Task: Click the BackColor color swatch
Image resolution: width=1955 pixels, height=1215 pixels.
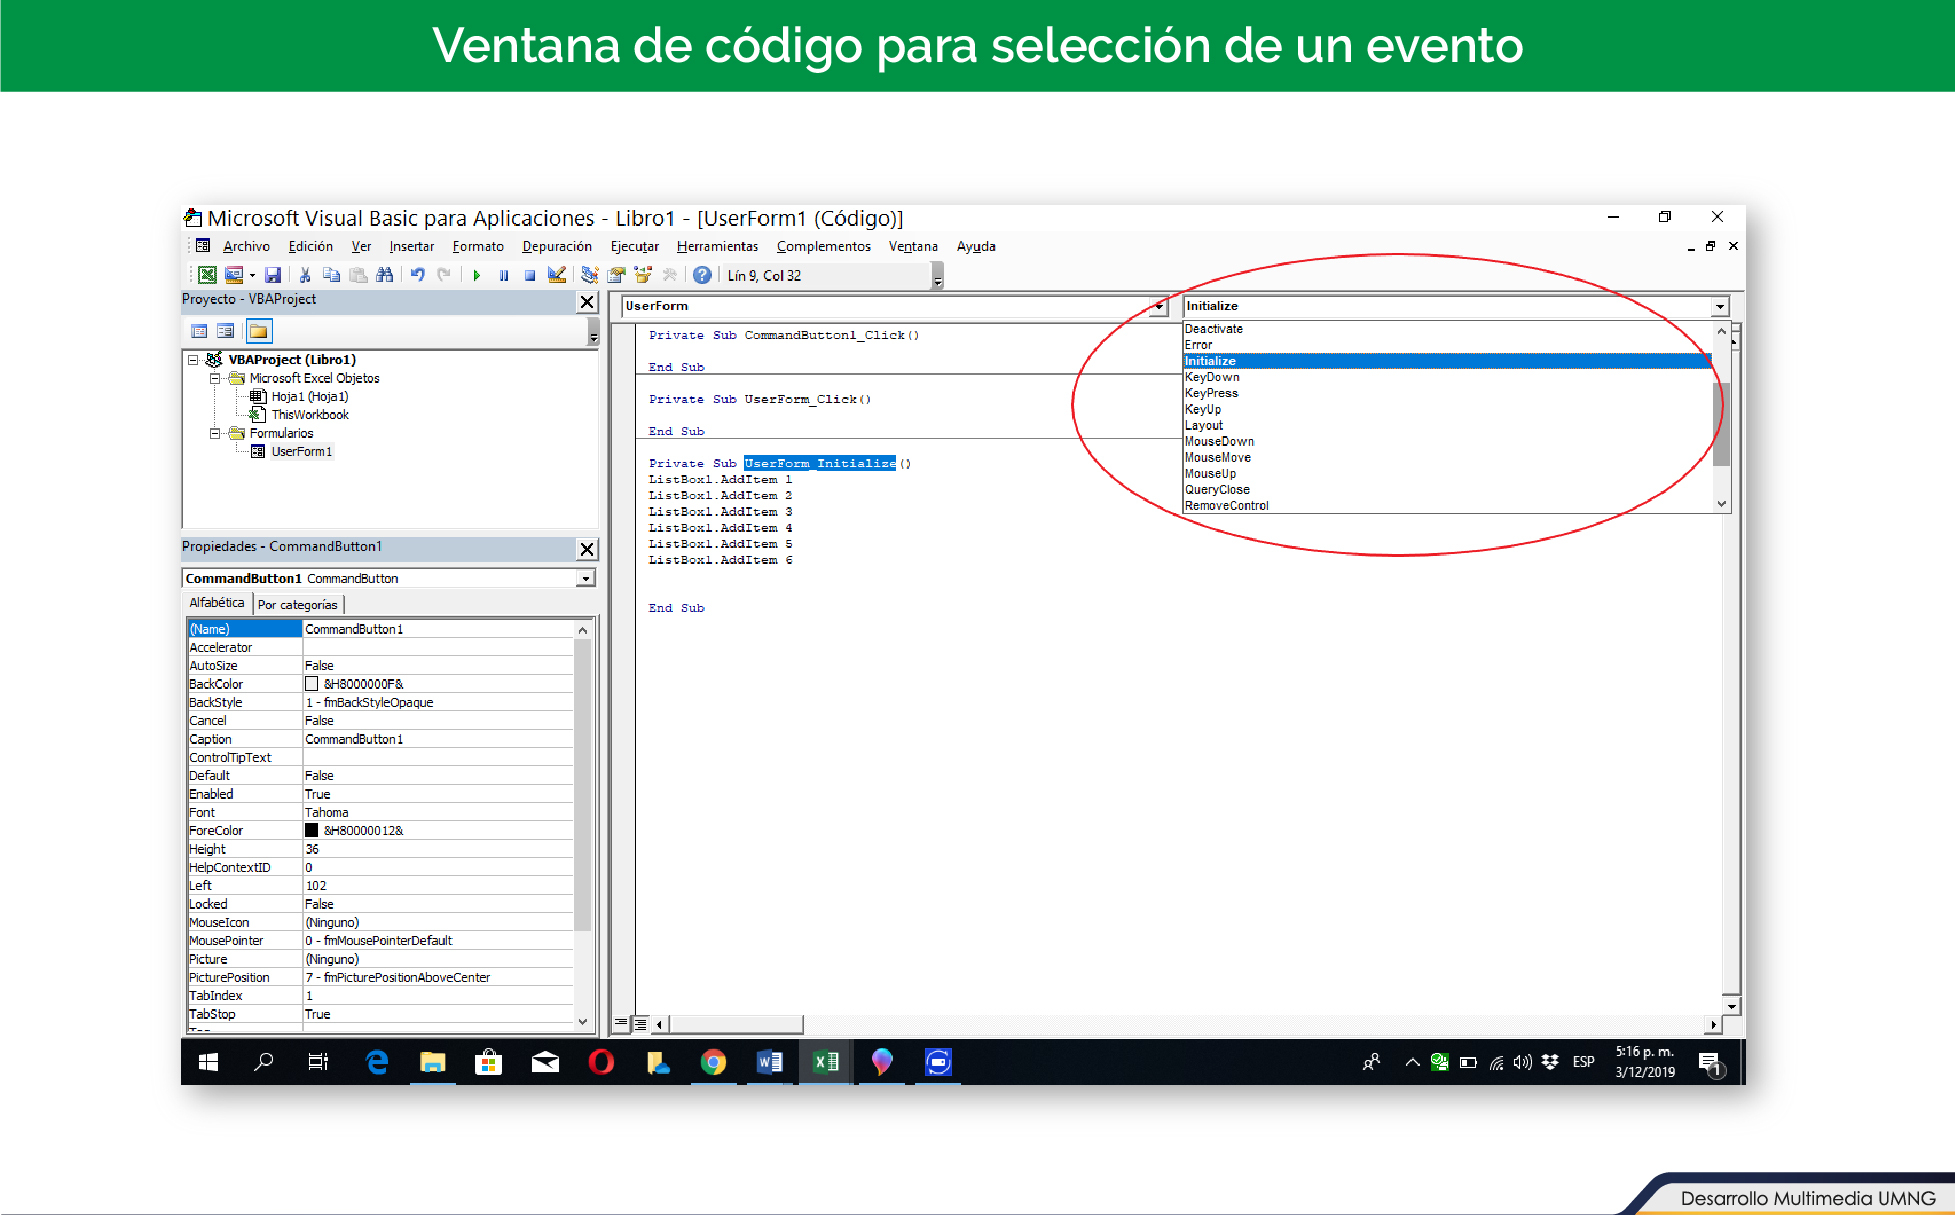Action: pyautogui.click(x=311, y=684)
